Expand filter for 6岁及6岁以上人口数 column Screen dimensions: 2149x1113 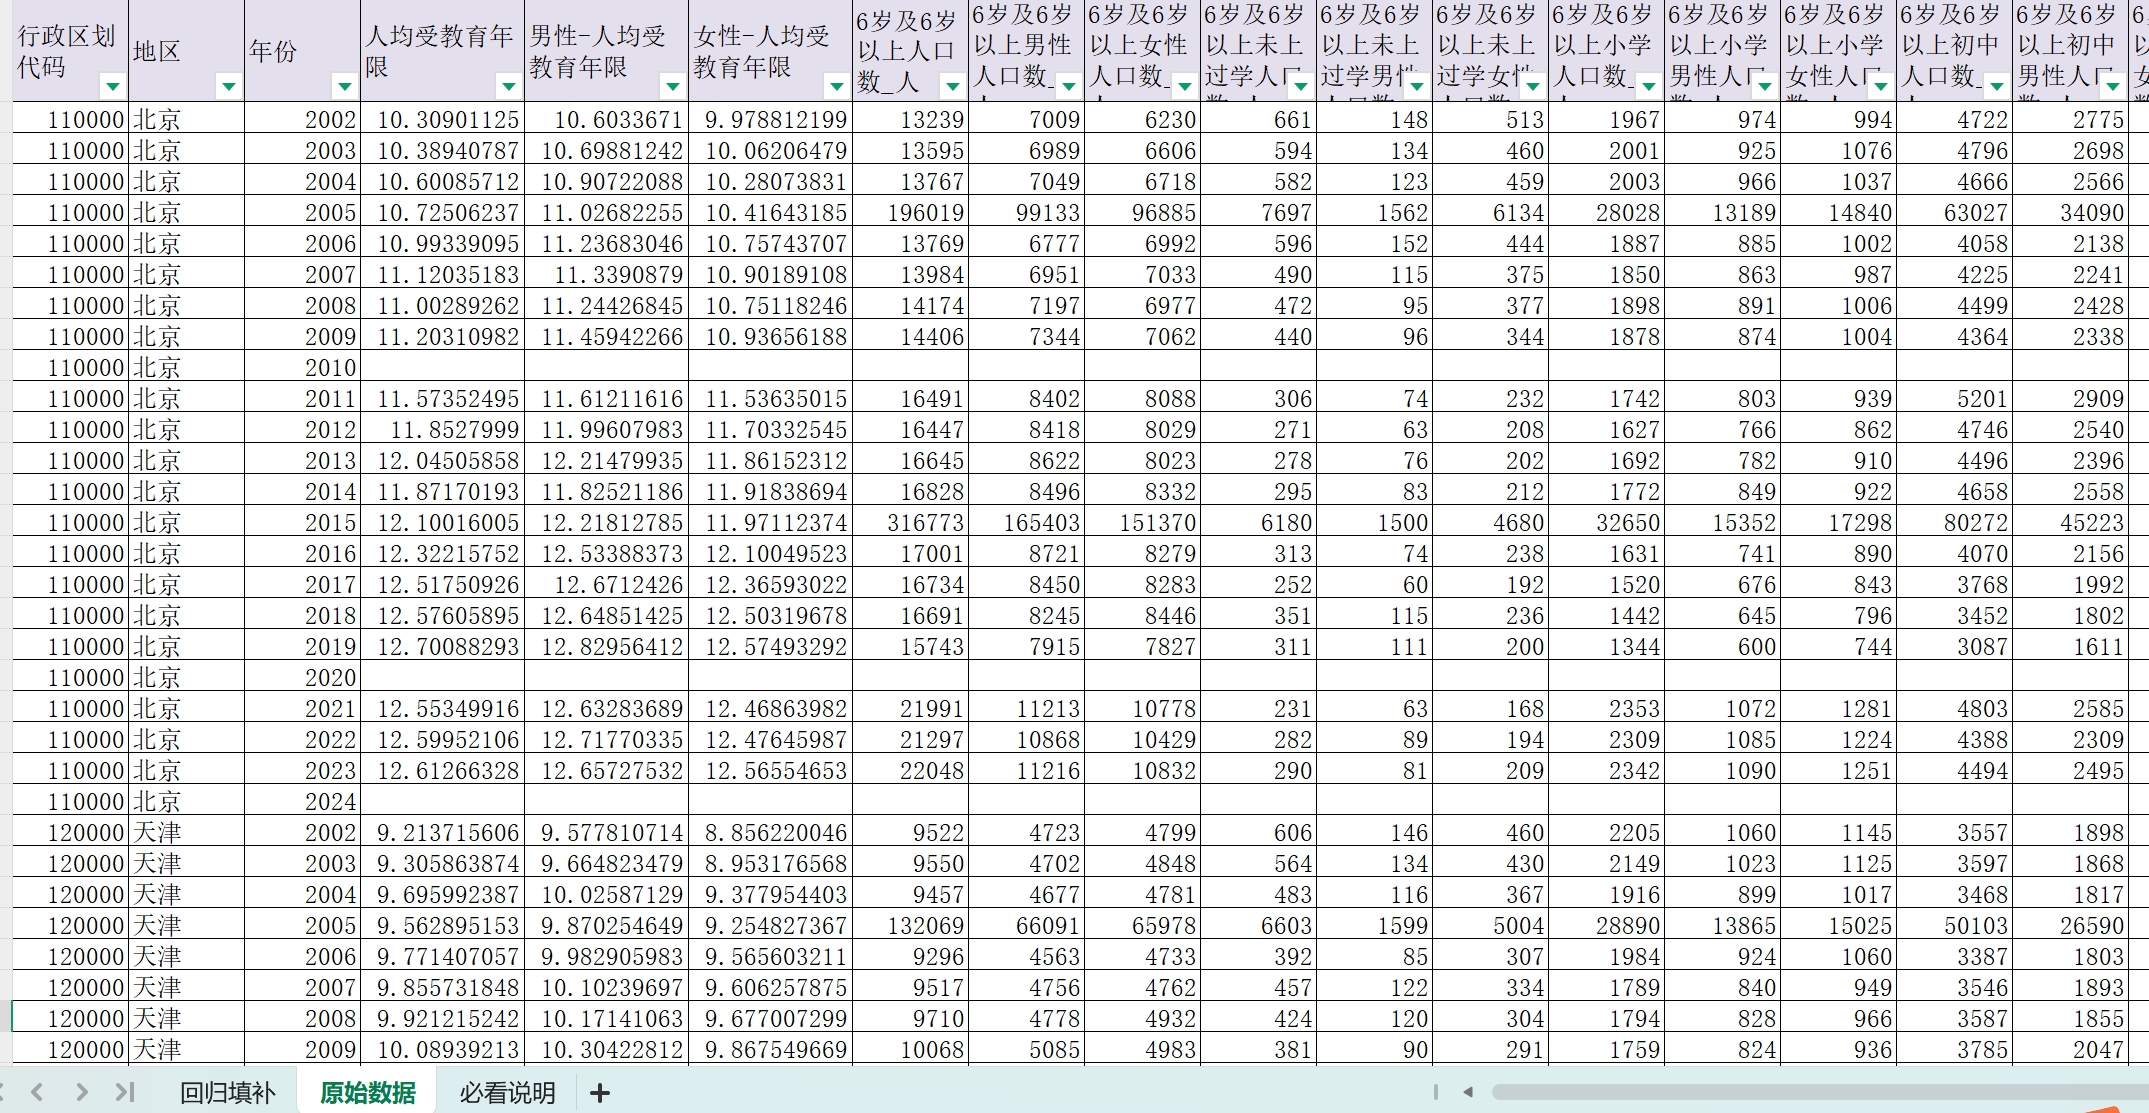(953, 87)
